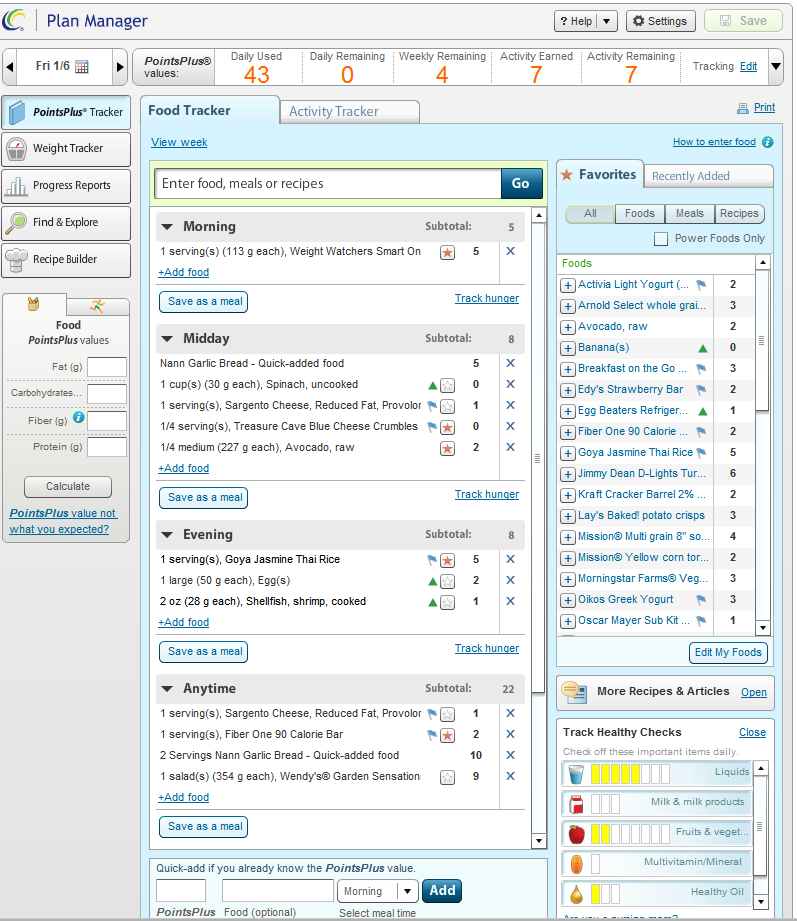Go to the next day arrow
Viewport: 797px width, 921px height.
(x=120, y=66)
